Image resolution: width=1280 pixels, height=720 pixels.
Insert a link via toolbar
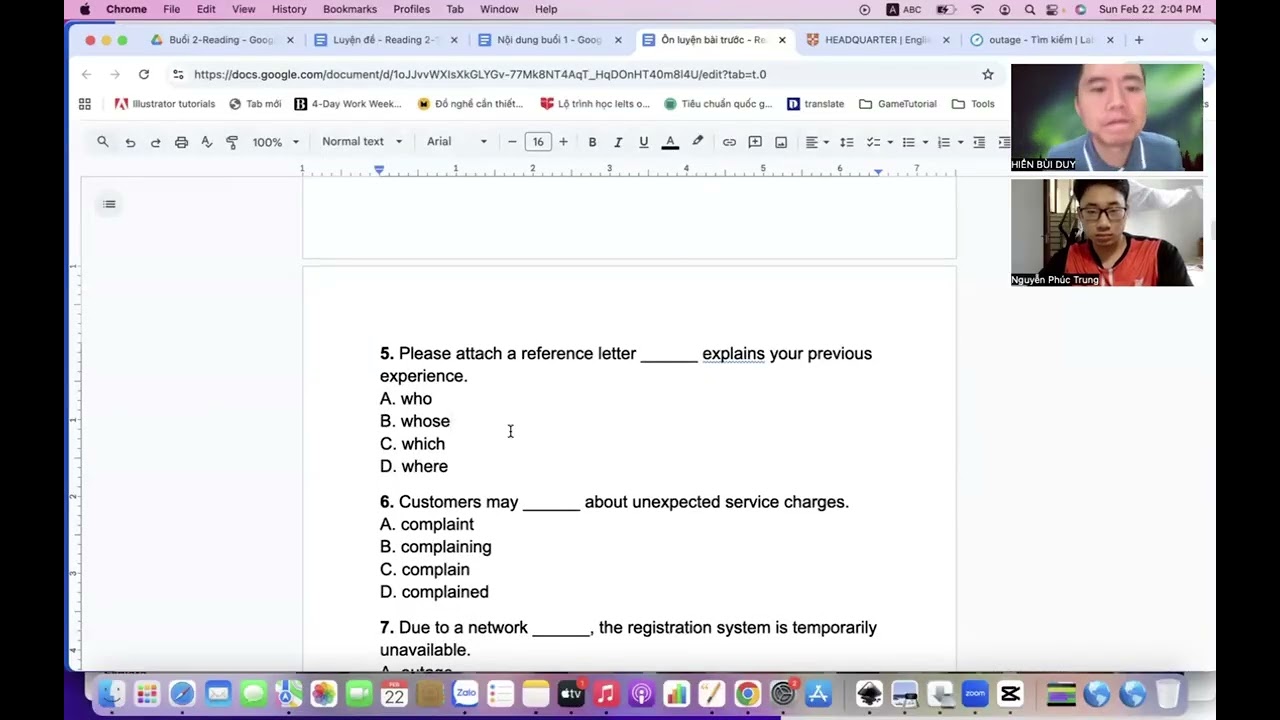729,142
